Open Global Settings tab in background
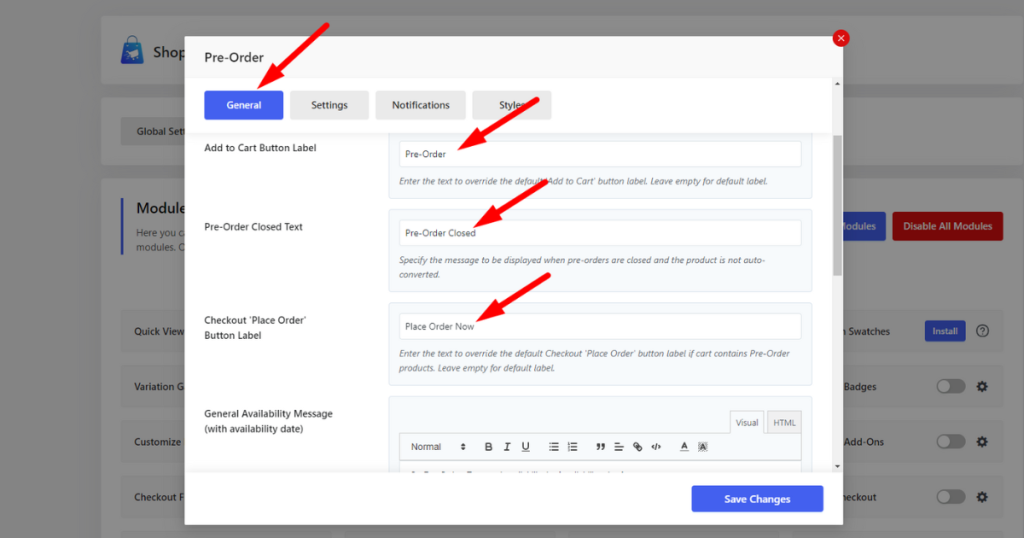The height and width of the screenshot is (538, 1024). tap(153, 131)
